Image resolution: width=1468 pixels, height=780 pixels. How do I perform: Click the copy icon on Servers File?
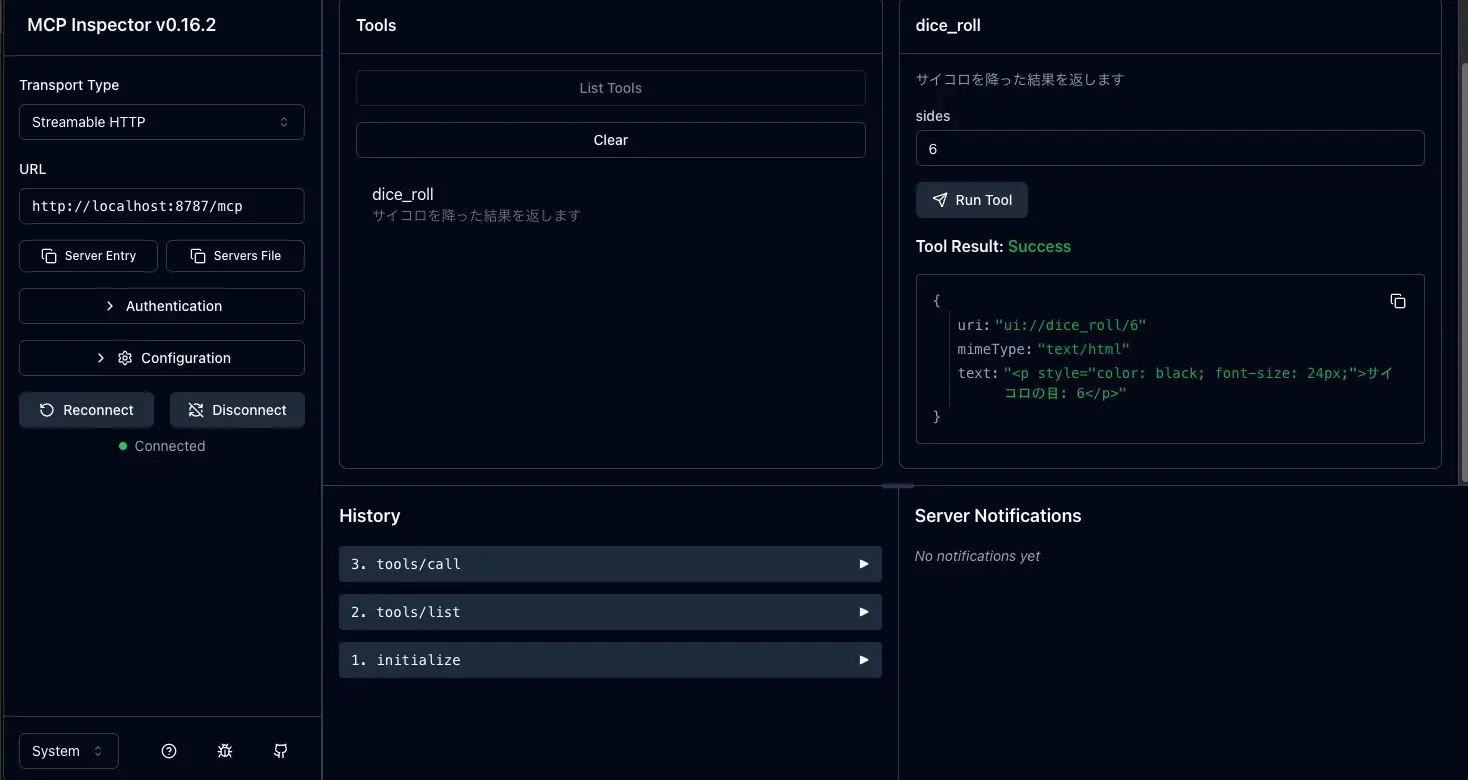point(198,256)
